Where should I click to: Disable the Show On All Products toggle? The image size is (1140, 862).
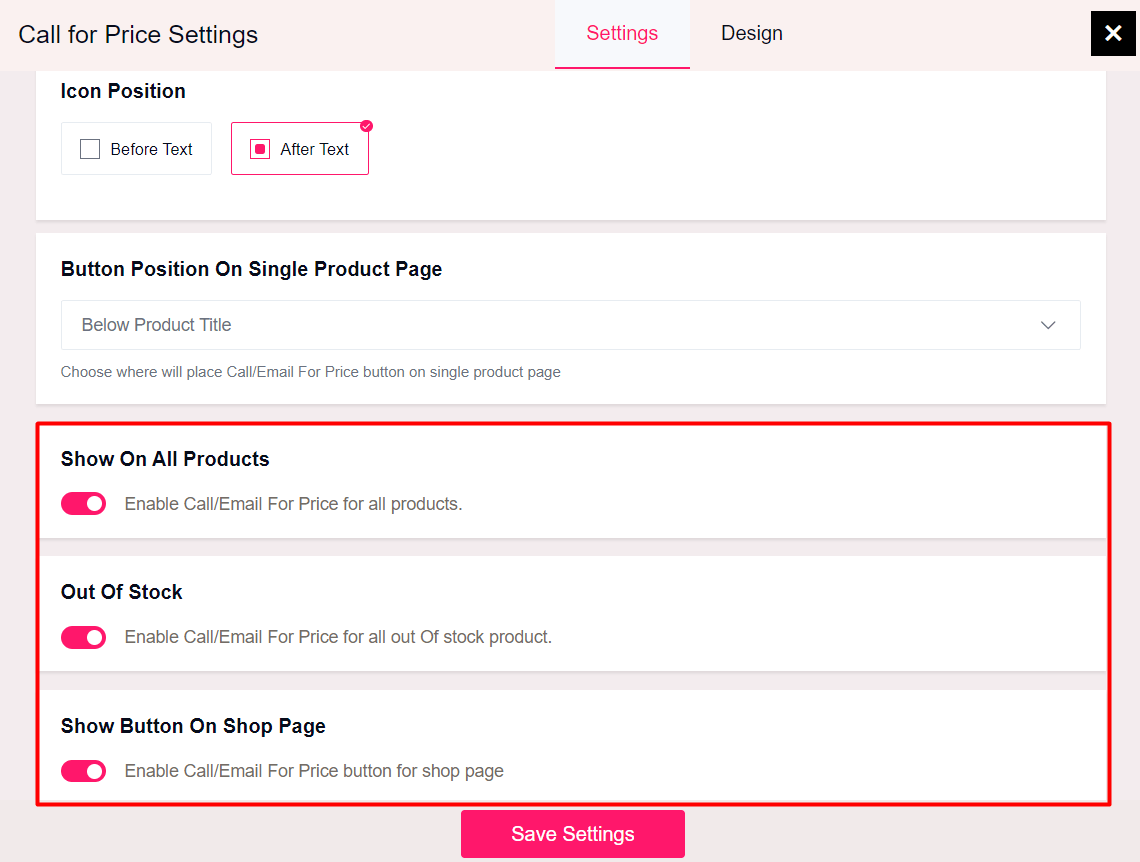click(83, 503)
